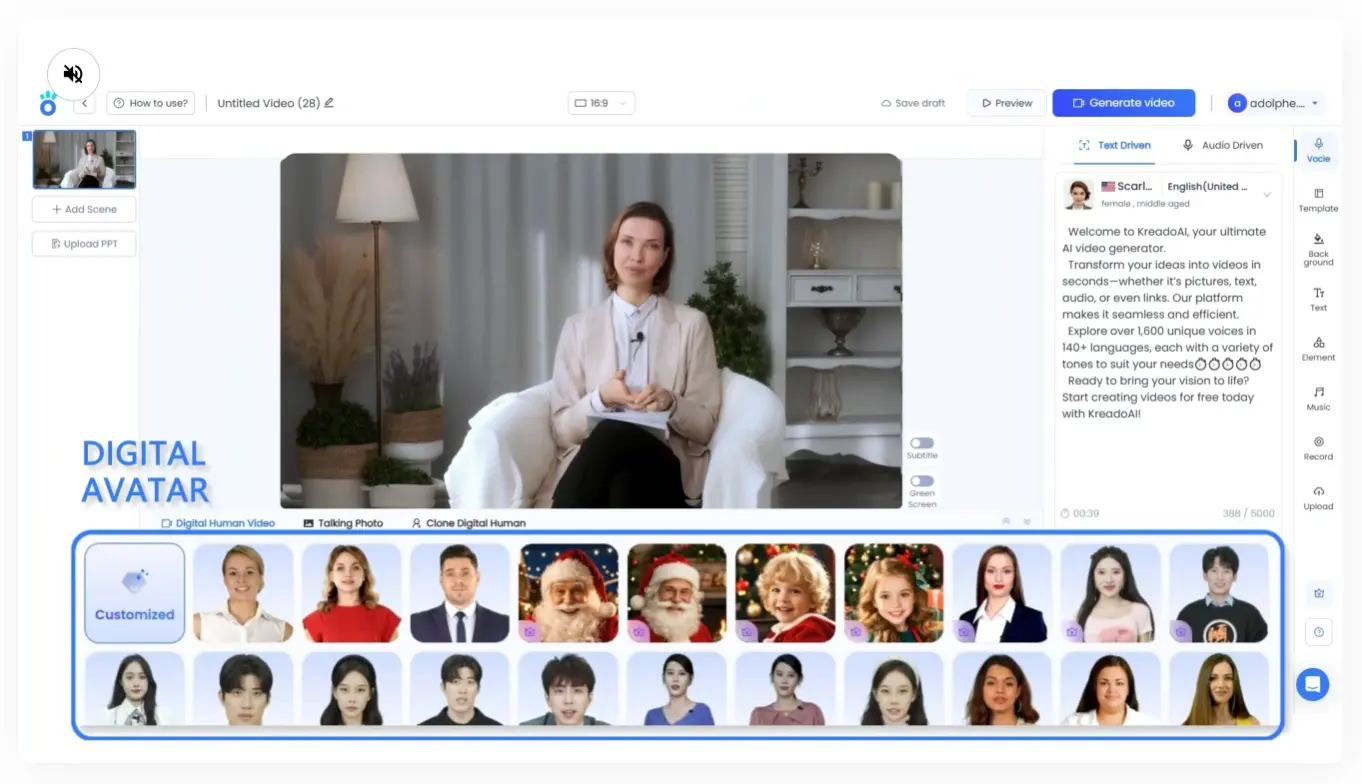Click the Generate video button
1362x784 pixels.
[x=1124, y=103]
